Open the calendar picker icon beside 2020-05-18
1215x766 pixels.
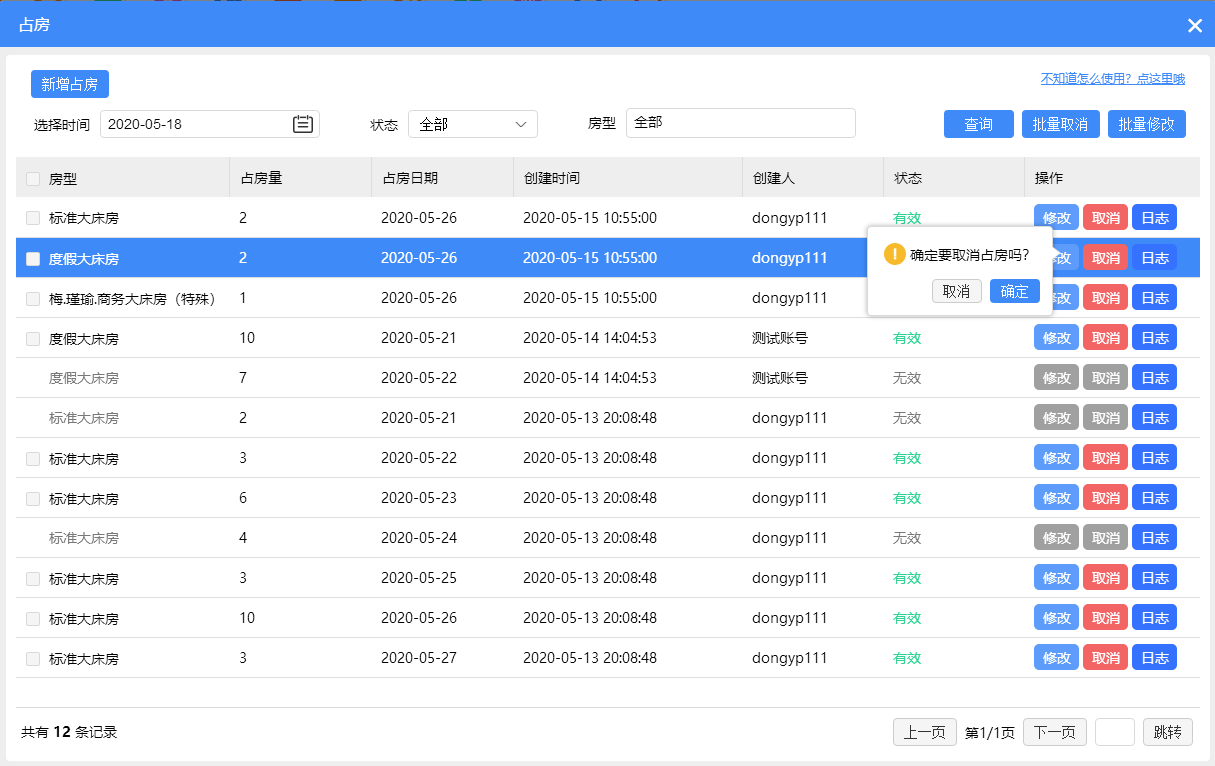(303, 124)
